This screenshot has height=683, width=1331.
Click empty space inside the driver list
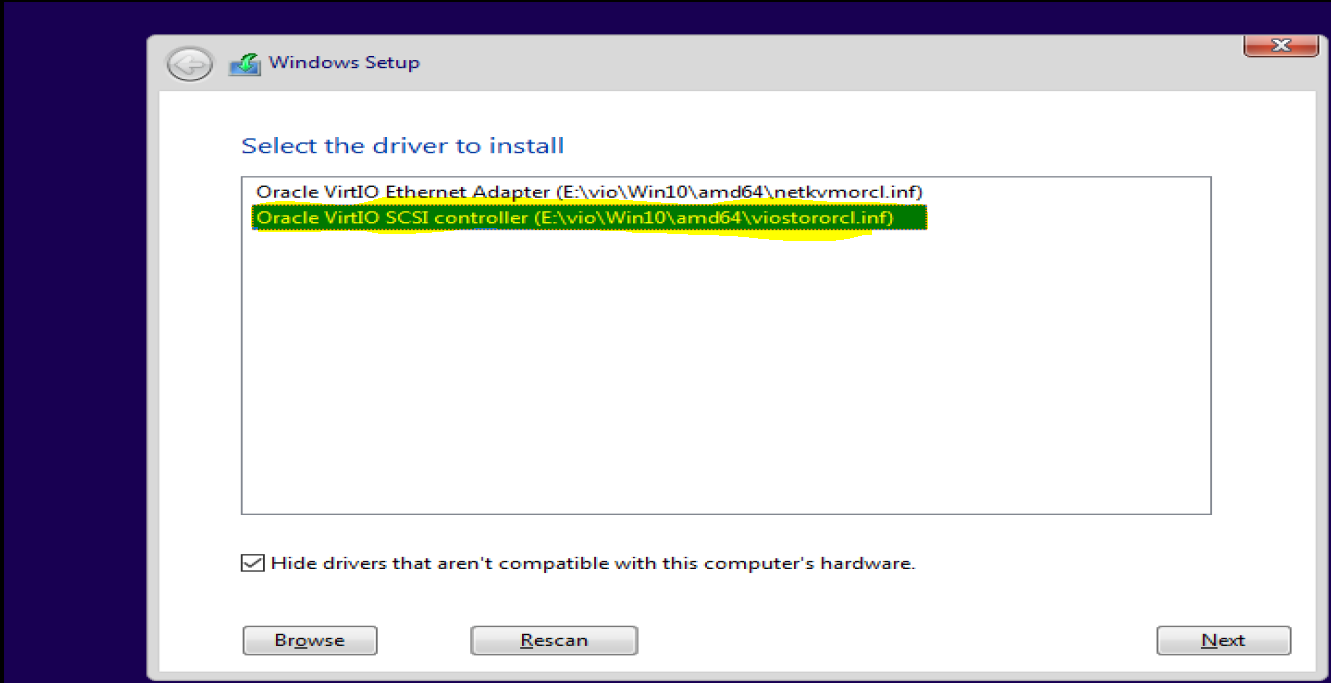(x=726, y=380)
